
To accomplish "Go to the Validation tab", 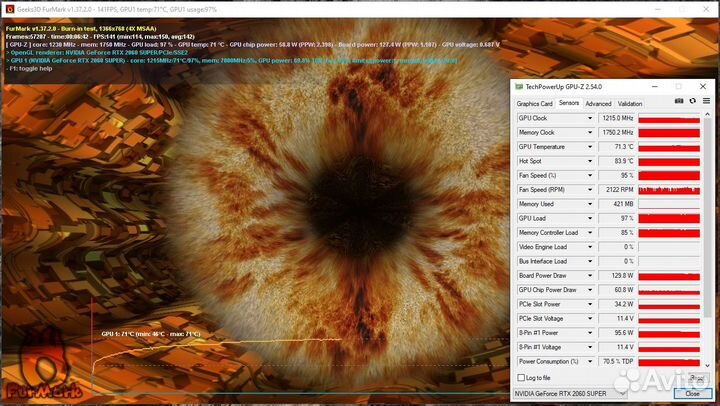I will click(x=630, y=103).
